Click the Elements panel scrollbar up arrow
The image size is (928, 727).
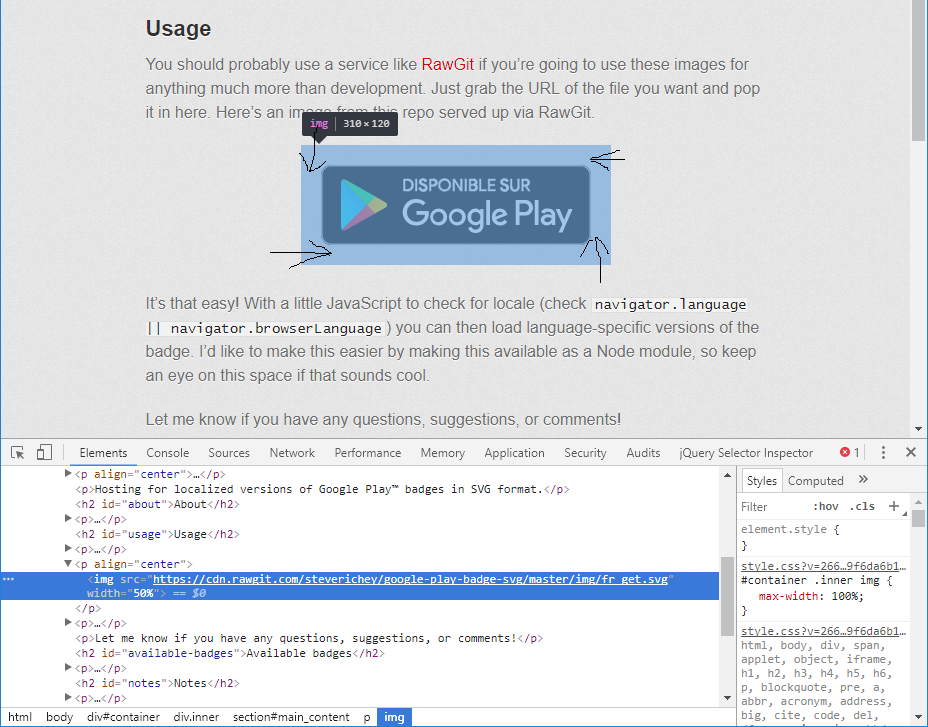(727, 475)
